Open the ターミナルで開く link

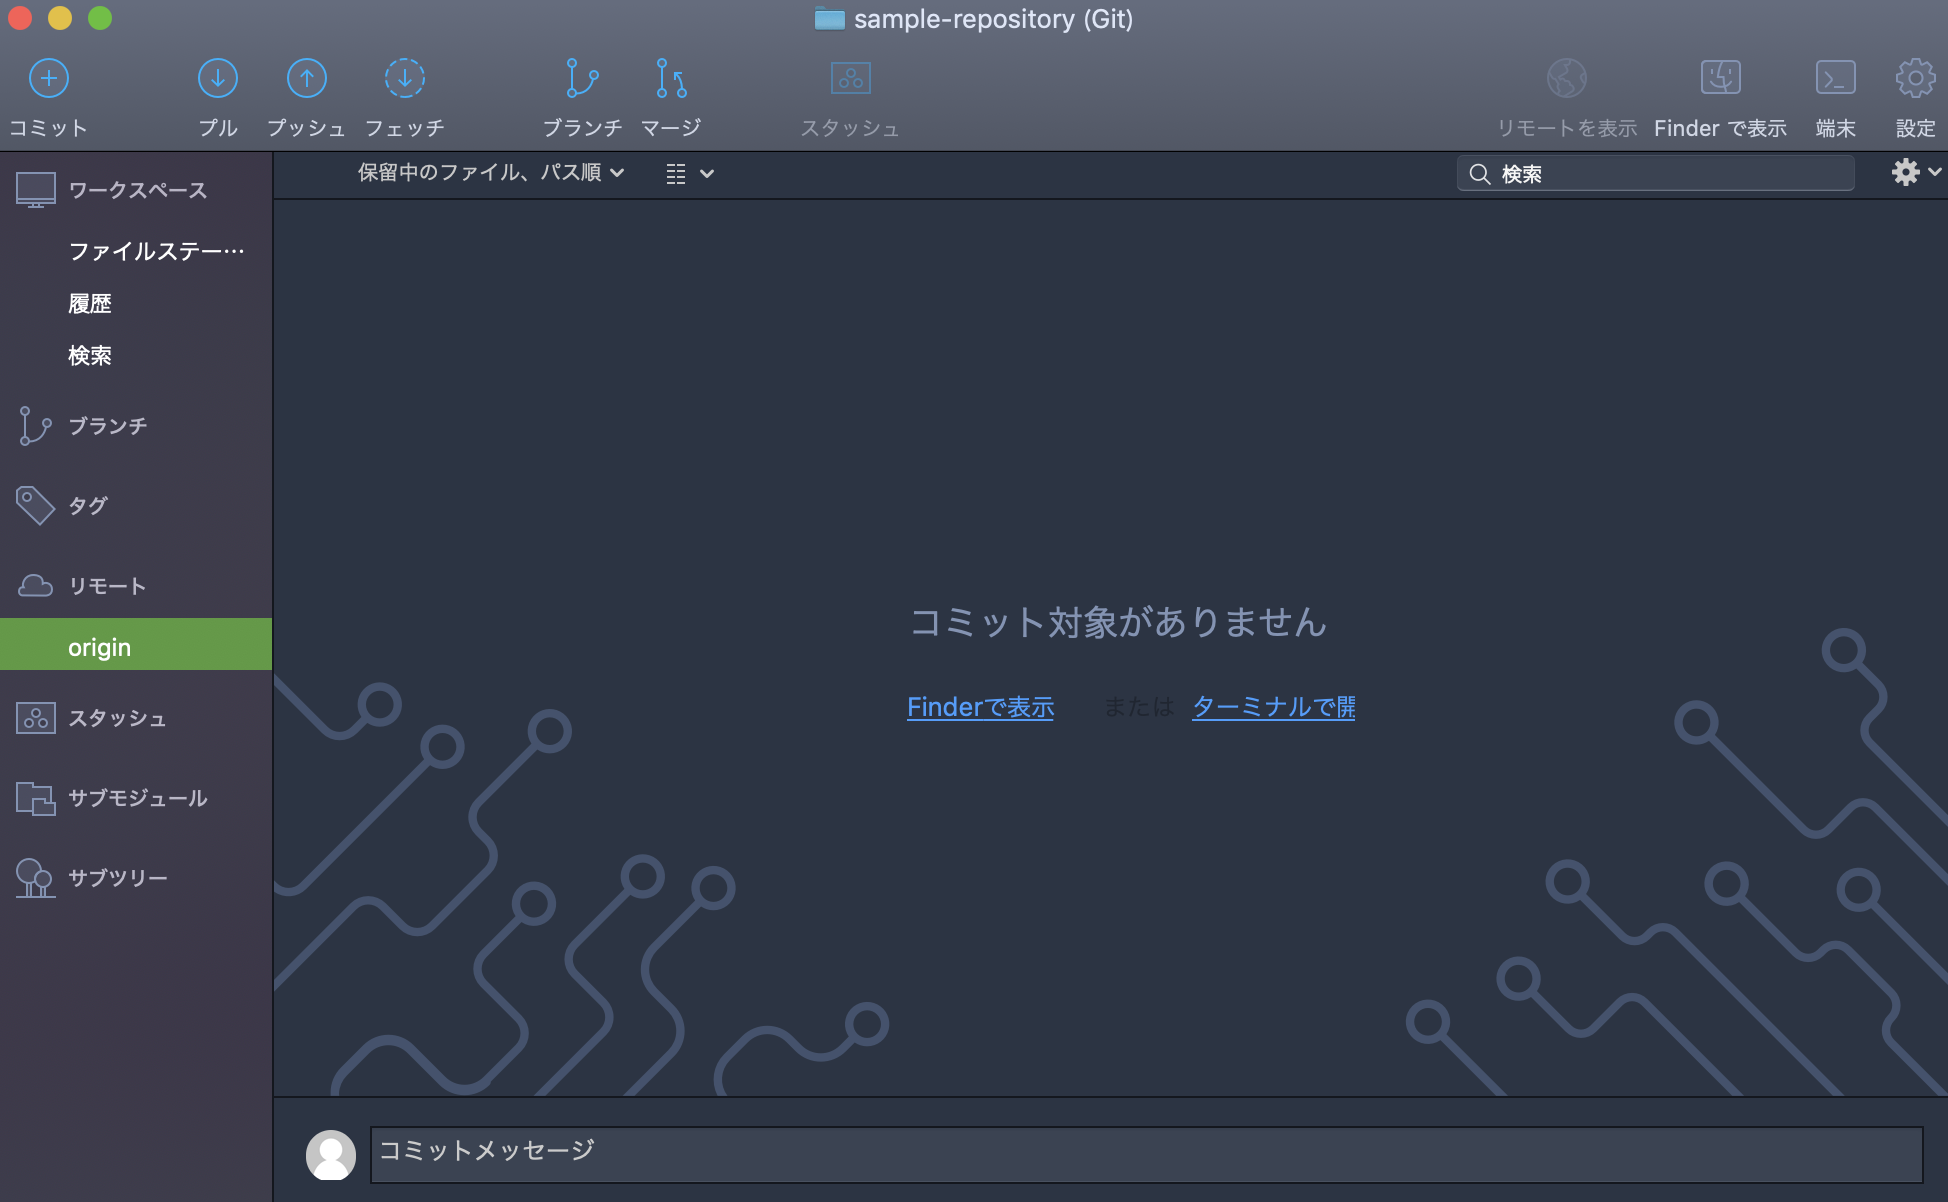point(1272,707)
